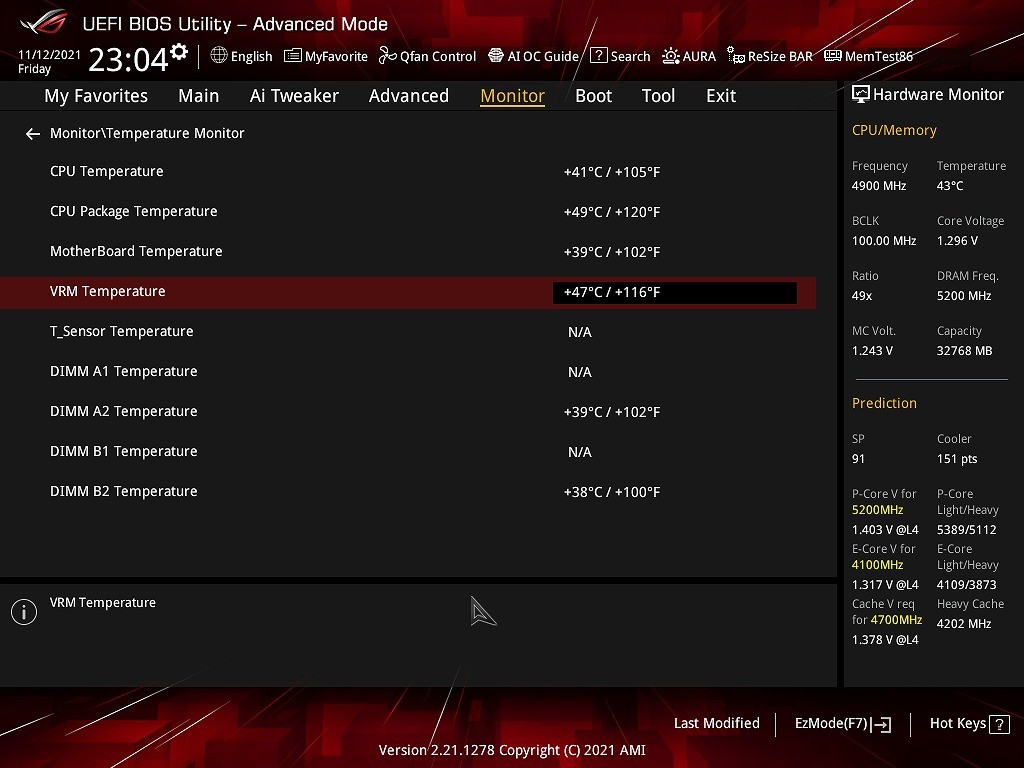1024x768 pixels.
Task: Open AURA settings
Action: 699,56
